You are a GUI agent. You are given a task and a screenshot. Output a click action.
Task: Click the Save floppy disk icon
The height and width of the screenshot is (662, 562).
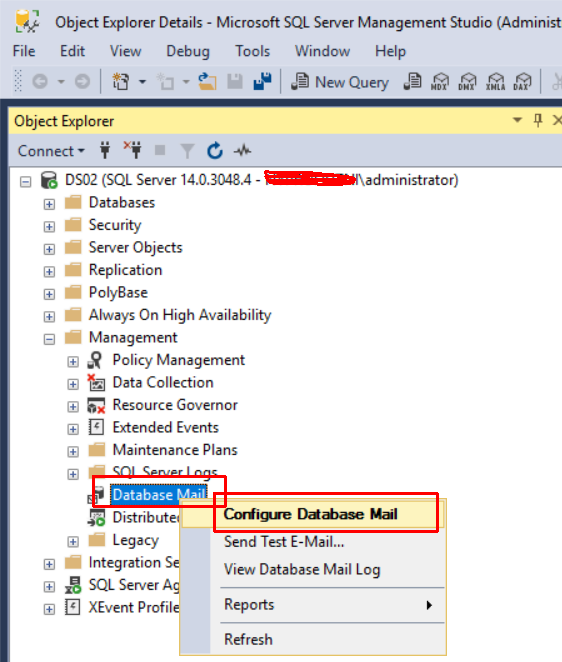pyautogui.click(x=235, y=81)
